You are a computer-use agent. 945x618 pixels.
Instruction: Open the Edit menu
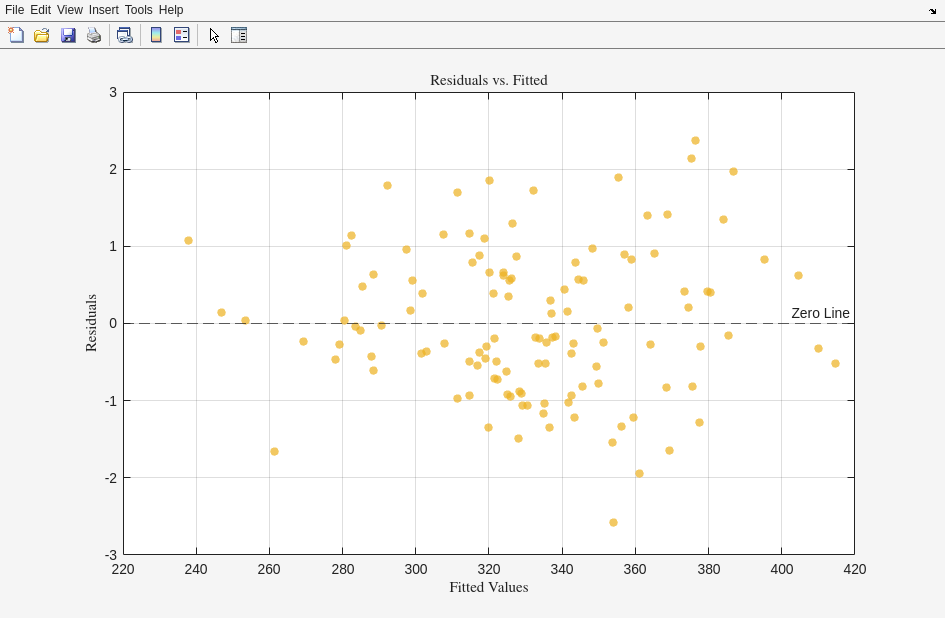point(40,10)
